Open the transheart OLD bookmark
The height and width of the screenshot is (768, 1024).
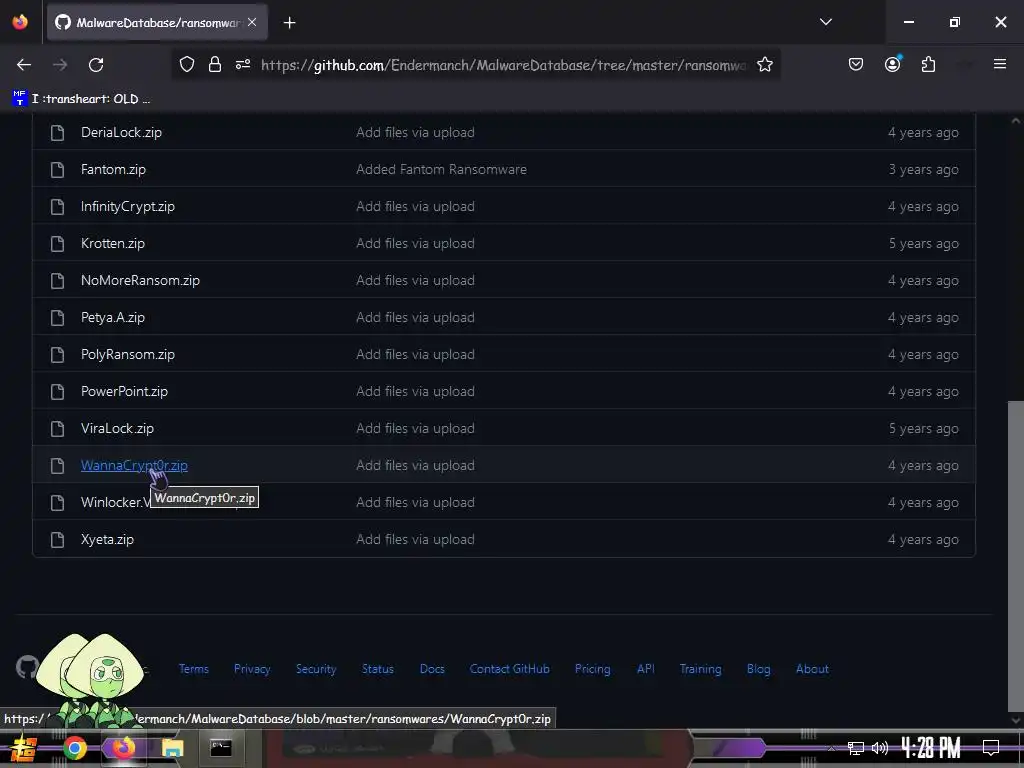(x=82, y=99)
